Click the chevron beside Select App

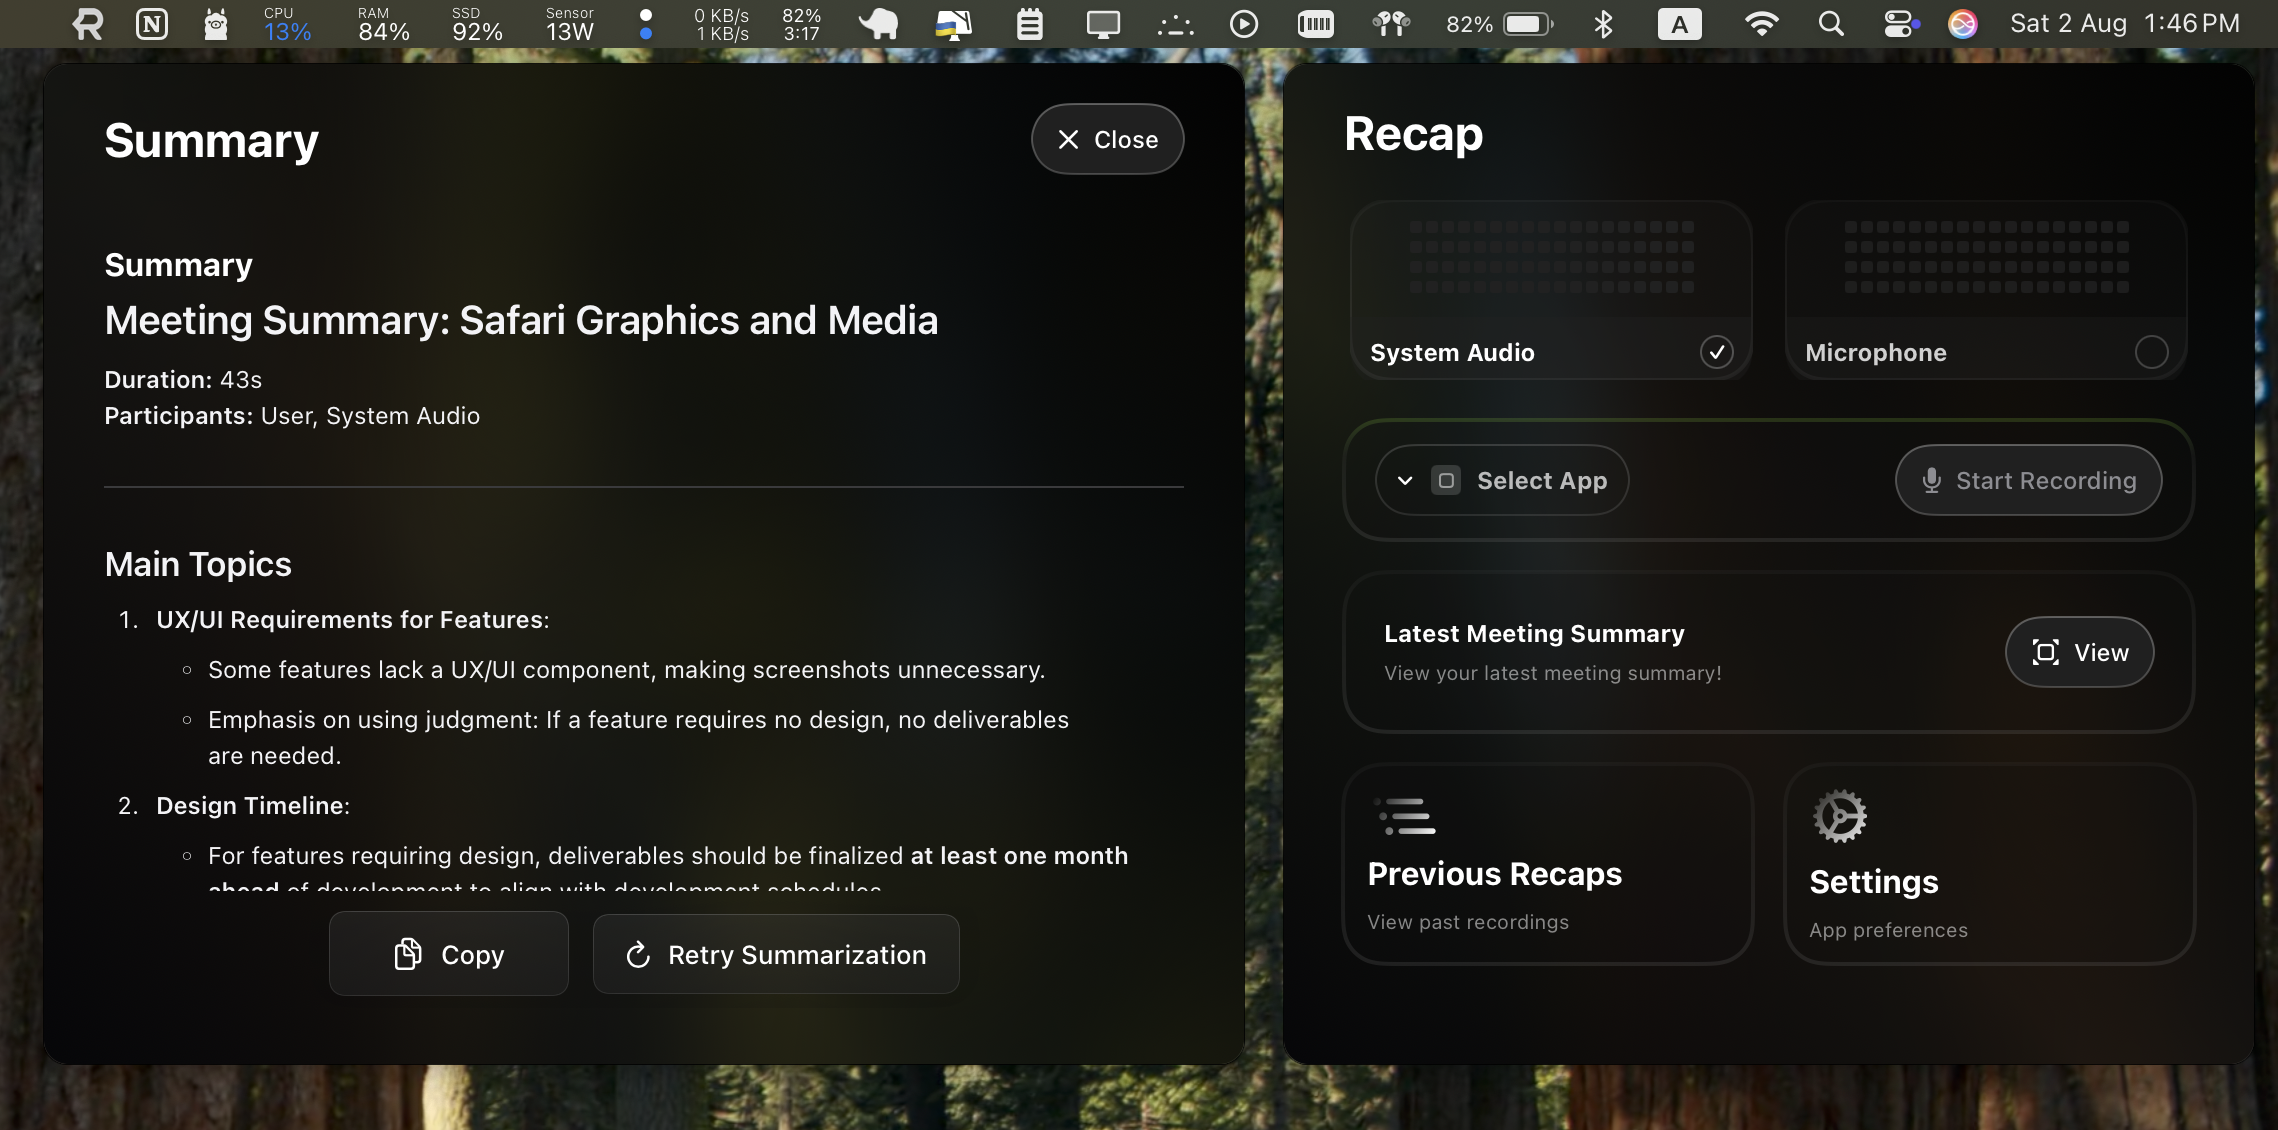[x=1405, y=481]
